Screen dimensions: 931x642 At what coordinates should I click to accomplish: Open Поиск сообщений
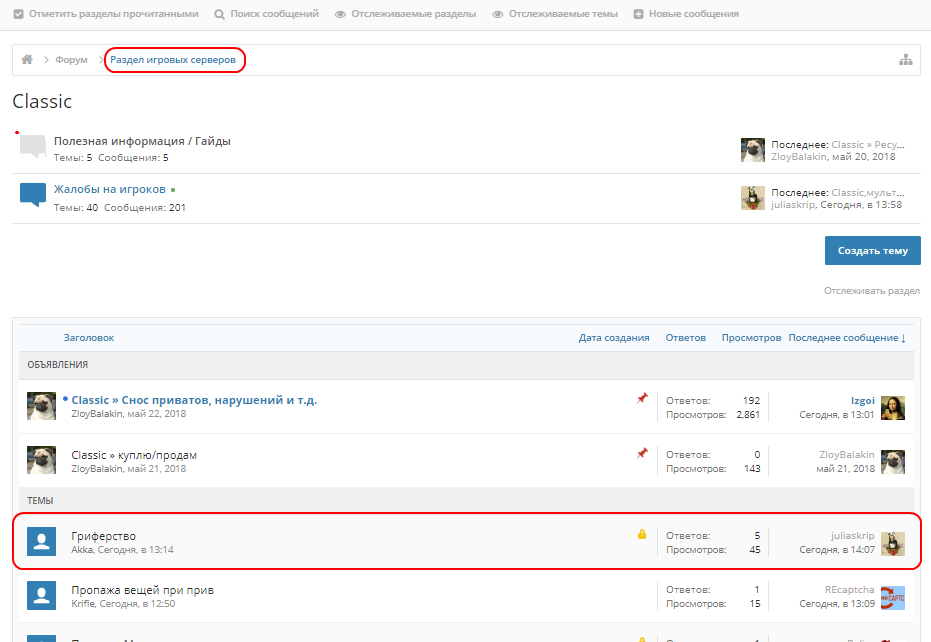tap(274, 14)
